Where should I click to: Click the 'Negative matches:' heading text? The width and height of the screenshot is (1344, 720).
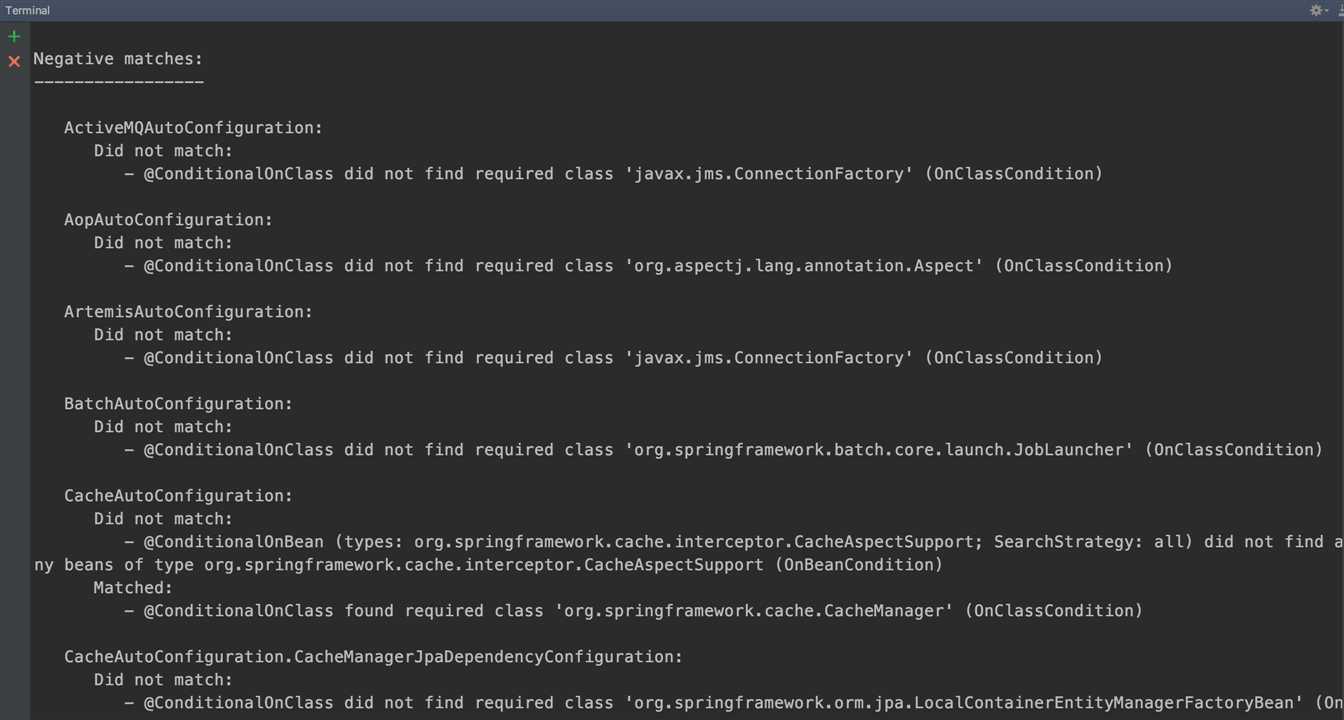(118, 59)
